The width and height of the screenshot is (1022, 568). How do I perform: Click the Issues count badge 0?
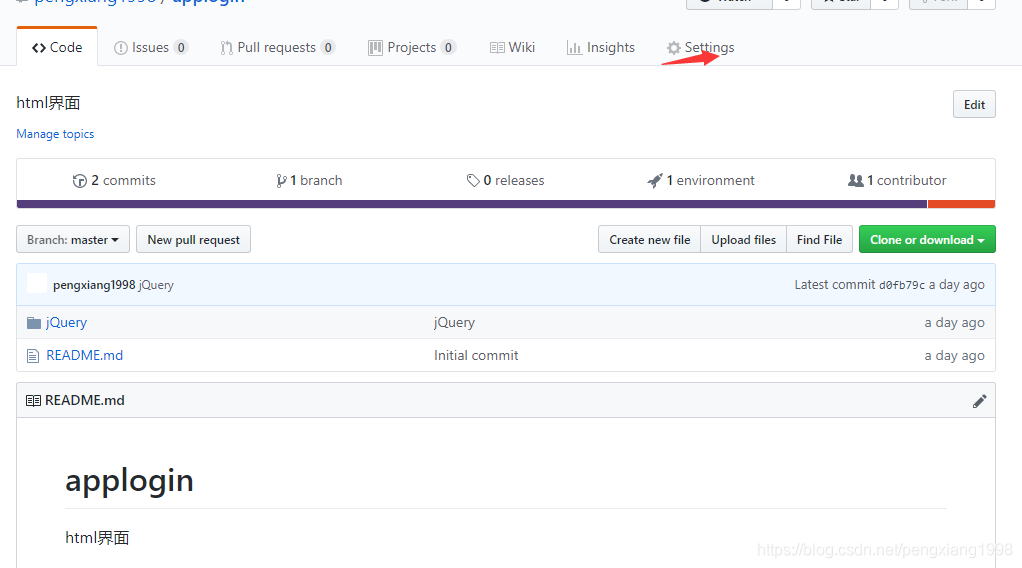point(181,48)
